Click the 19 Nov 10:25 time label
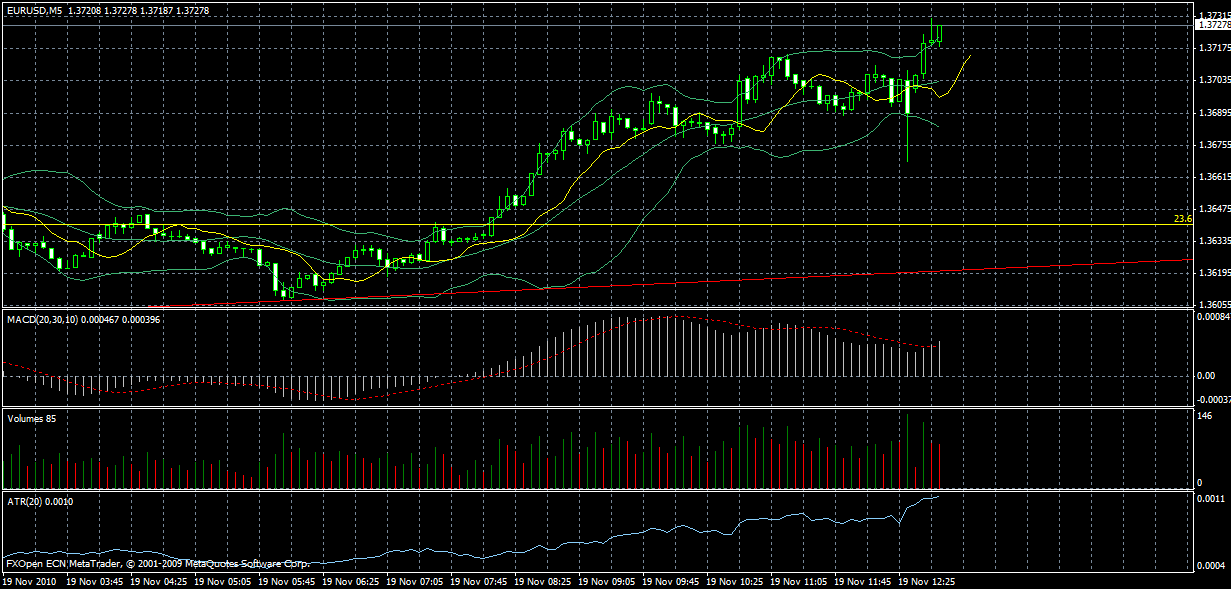The height and width of the screenshot is (589, 1231). [x=733, y=580]
